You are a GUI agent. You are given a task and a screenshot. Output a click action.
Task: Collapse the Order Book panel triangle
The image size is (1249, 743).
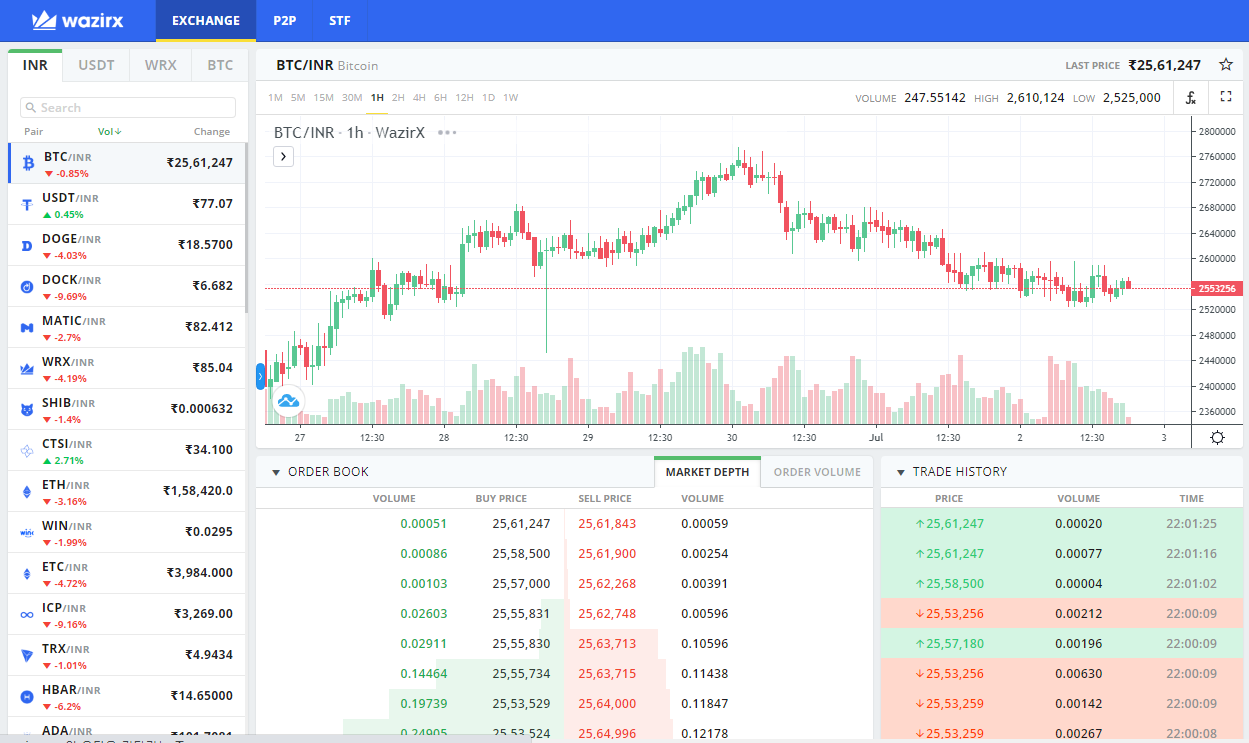pos(274,472)
